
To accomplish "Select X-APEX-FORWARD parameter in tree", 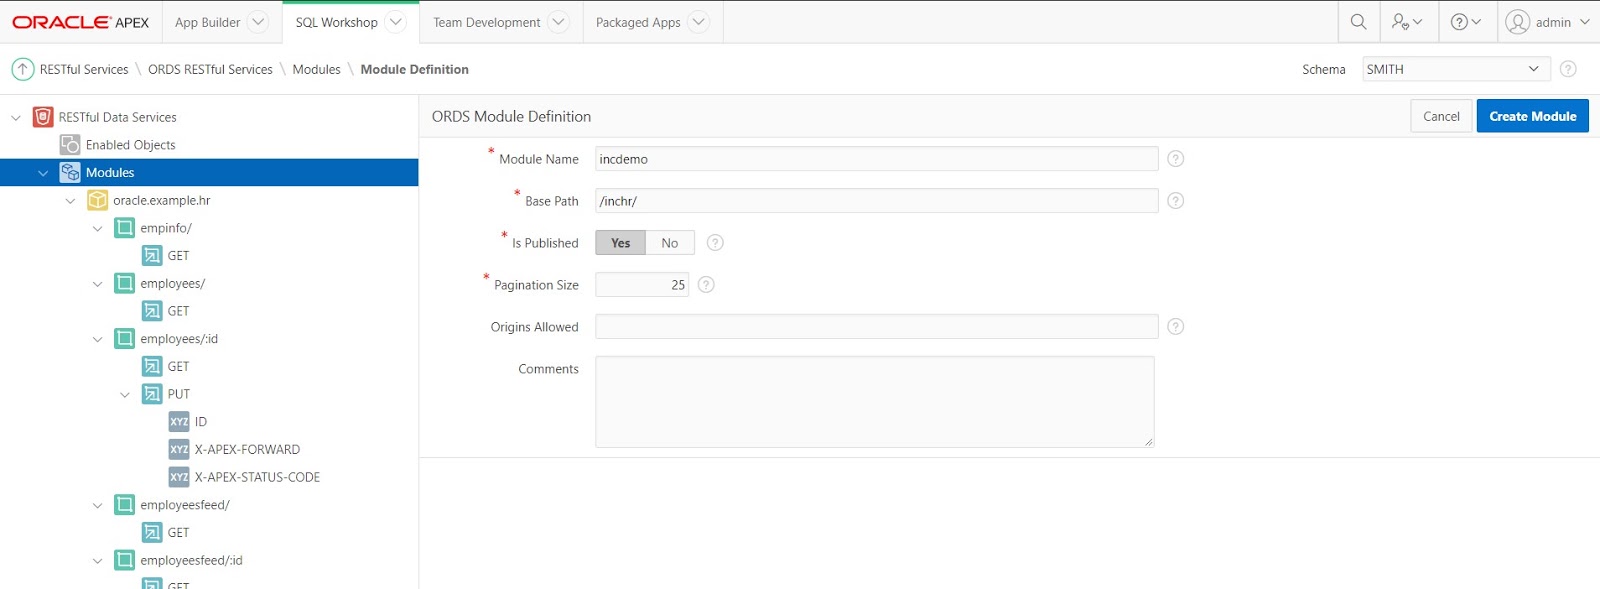I will 247,450.
